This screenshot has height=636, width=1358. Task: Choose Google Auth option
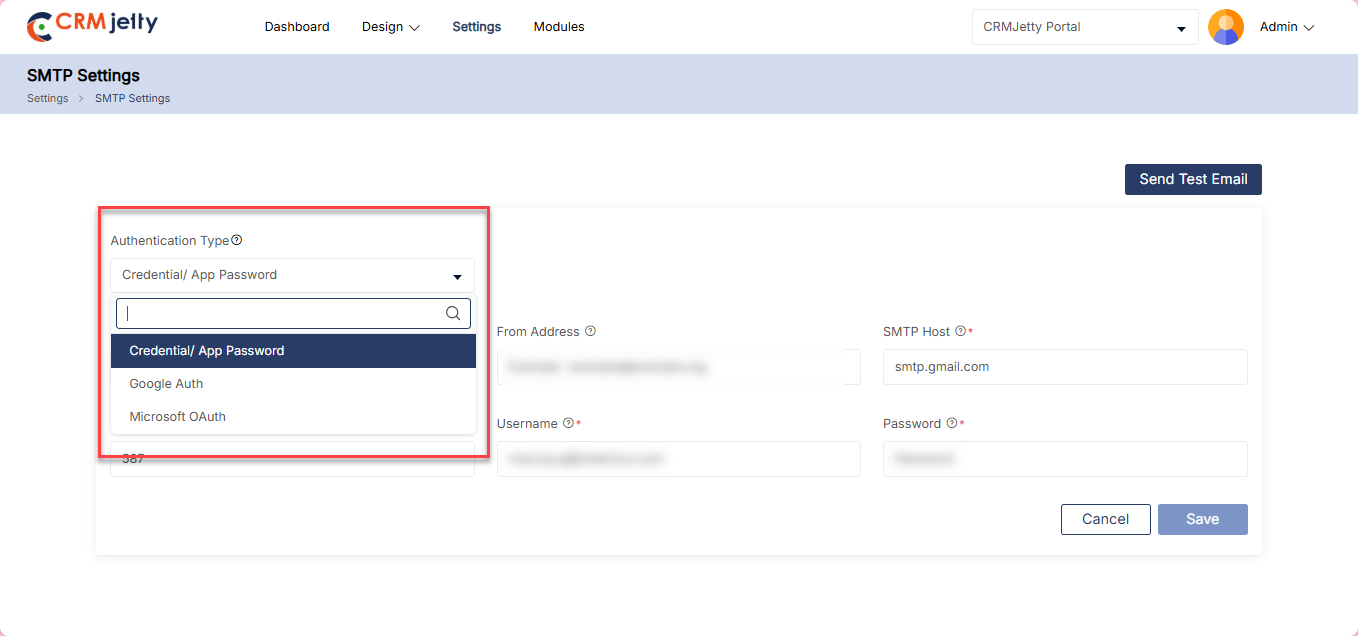coord(166,384)
